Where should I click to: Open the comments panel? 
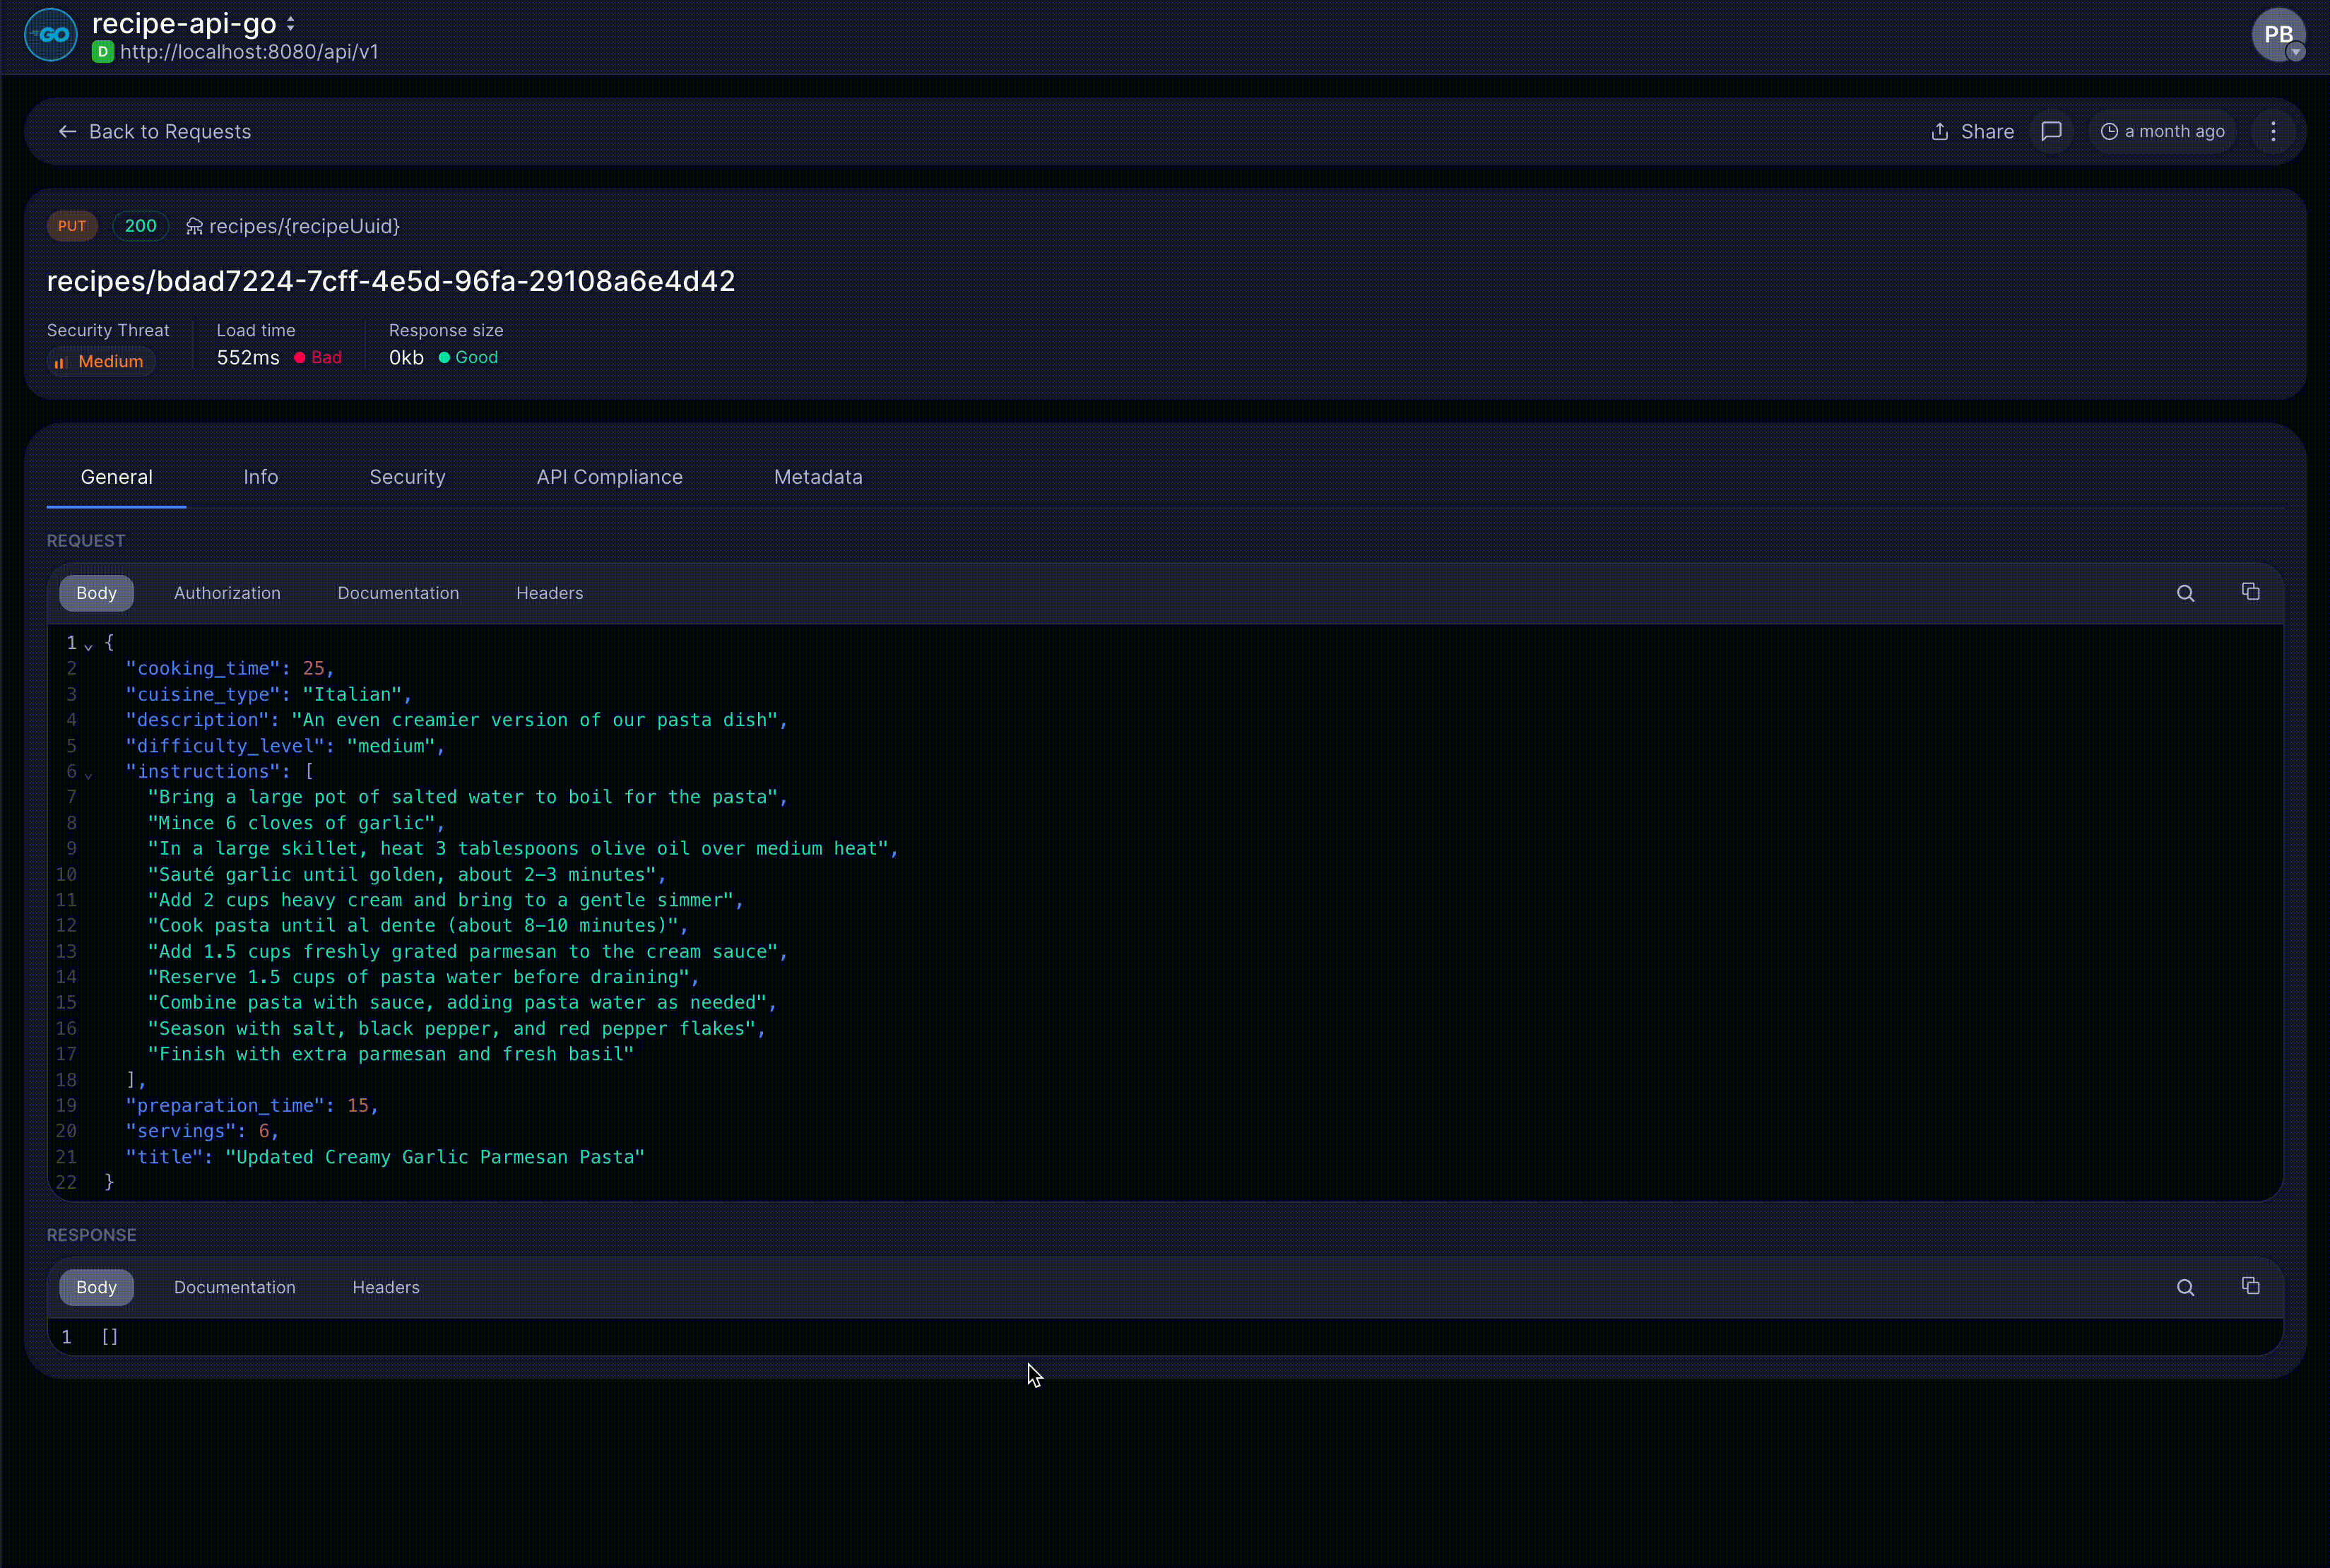point(2052,131)
